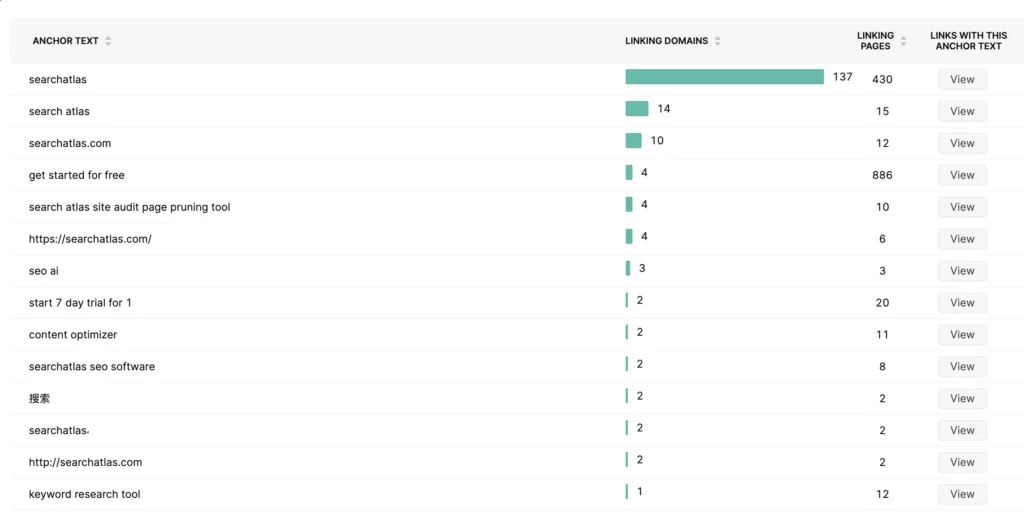
Task: Click View for 'searchatlas seo software'
Action: [962, 367]
